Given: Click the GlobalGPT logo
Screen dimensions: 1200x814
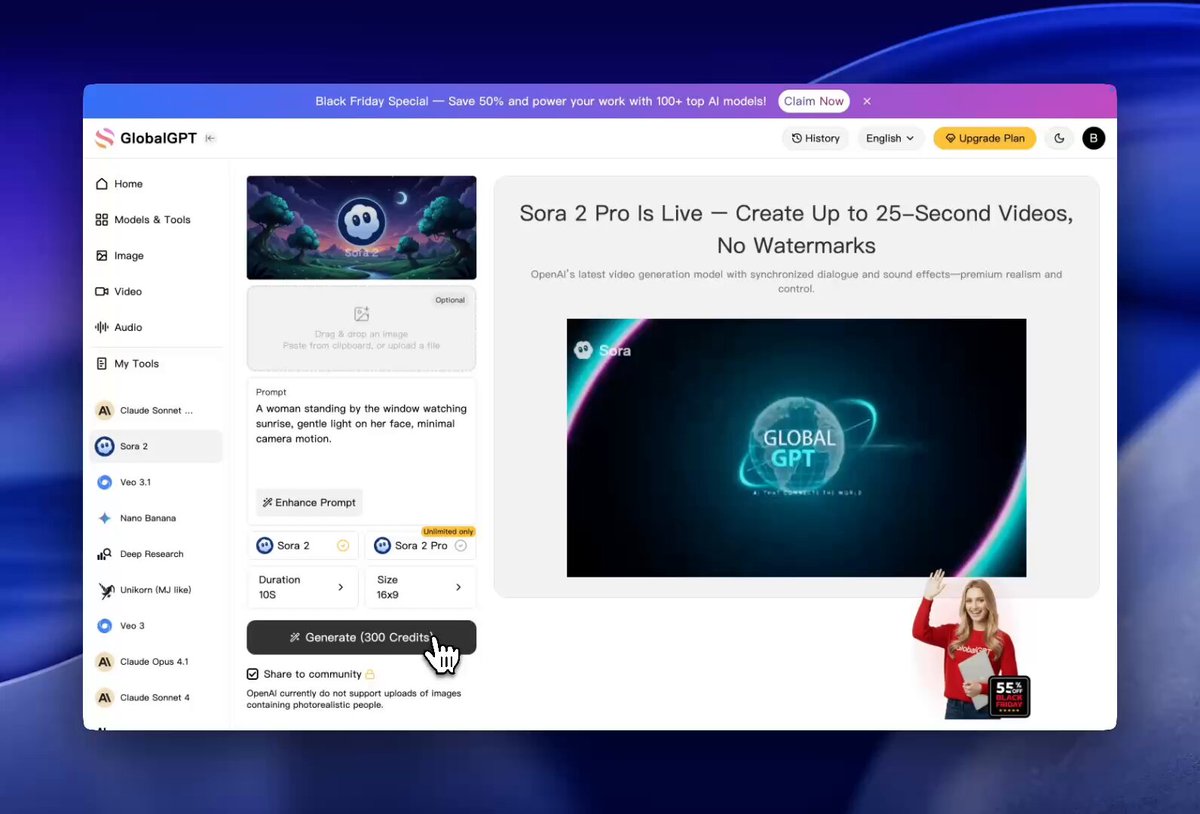Looking at the screenshot, I should pyautogui.click(x=146, y=138).
